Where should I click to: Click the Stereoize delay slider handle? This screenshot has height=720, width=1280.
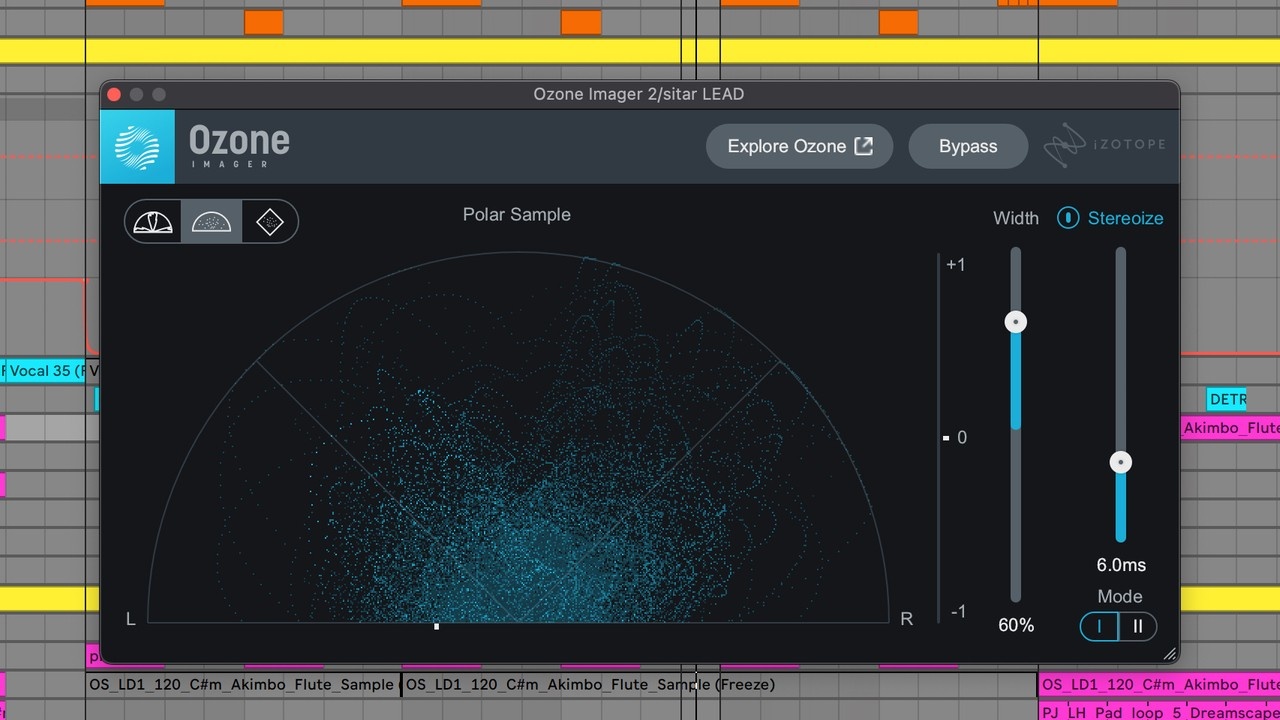pos(1121,462)
